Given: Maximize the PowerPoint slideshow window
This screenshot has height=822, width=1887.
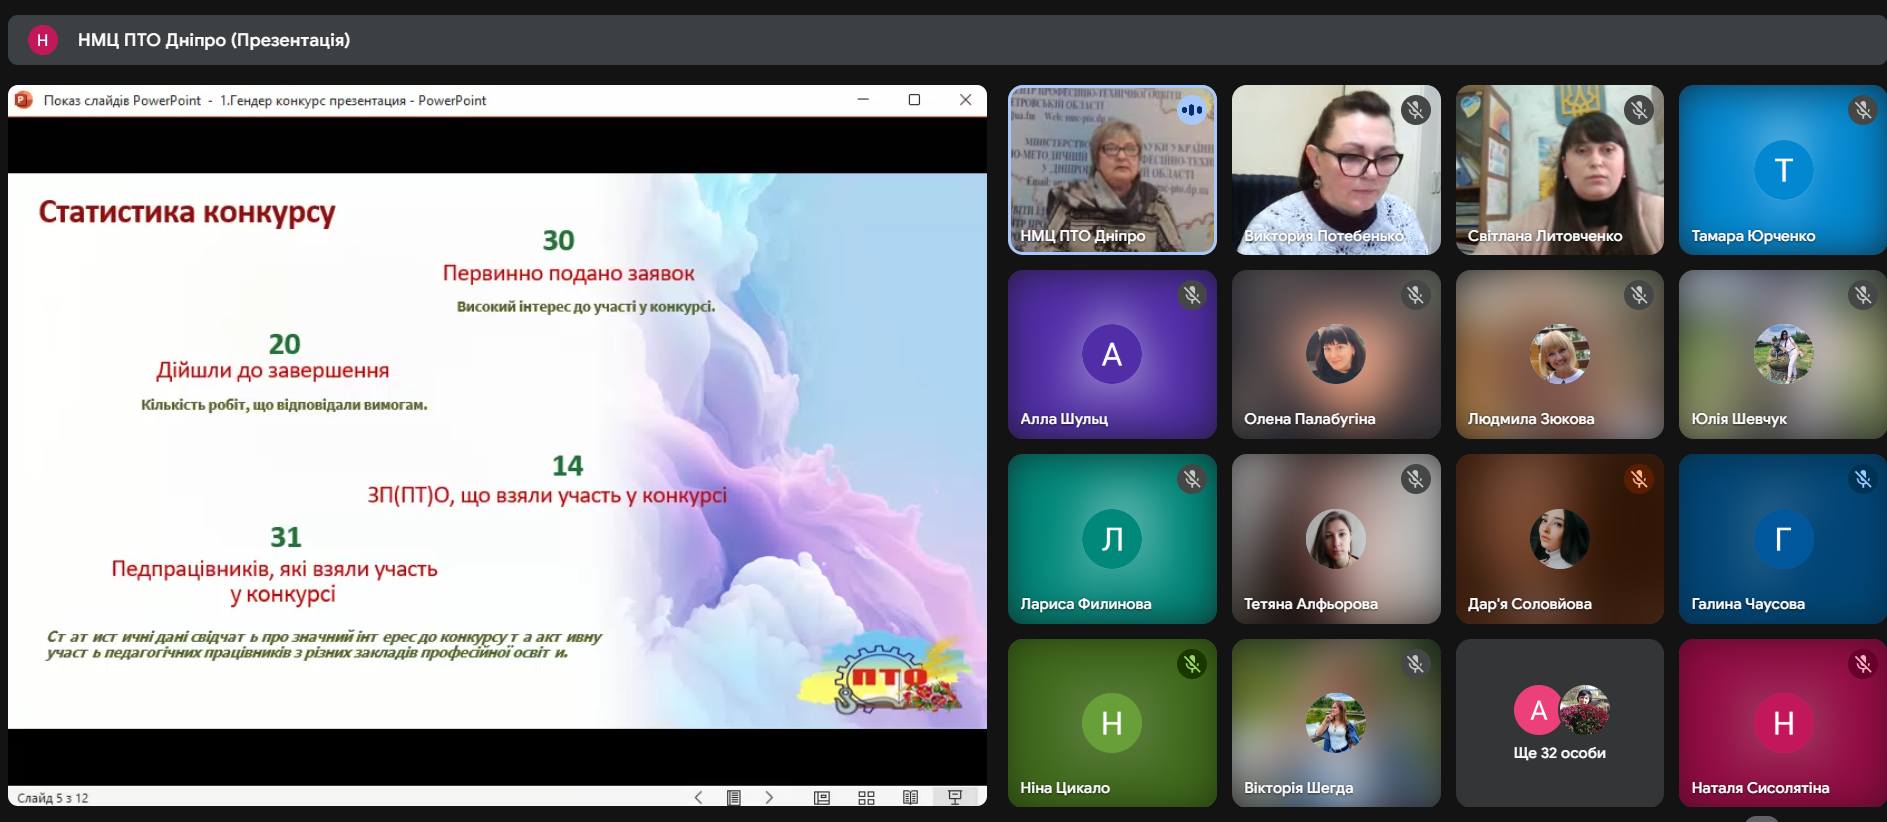Looking at the screenshot, I should (914, 100).
